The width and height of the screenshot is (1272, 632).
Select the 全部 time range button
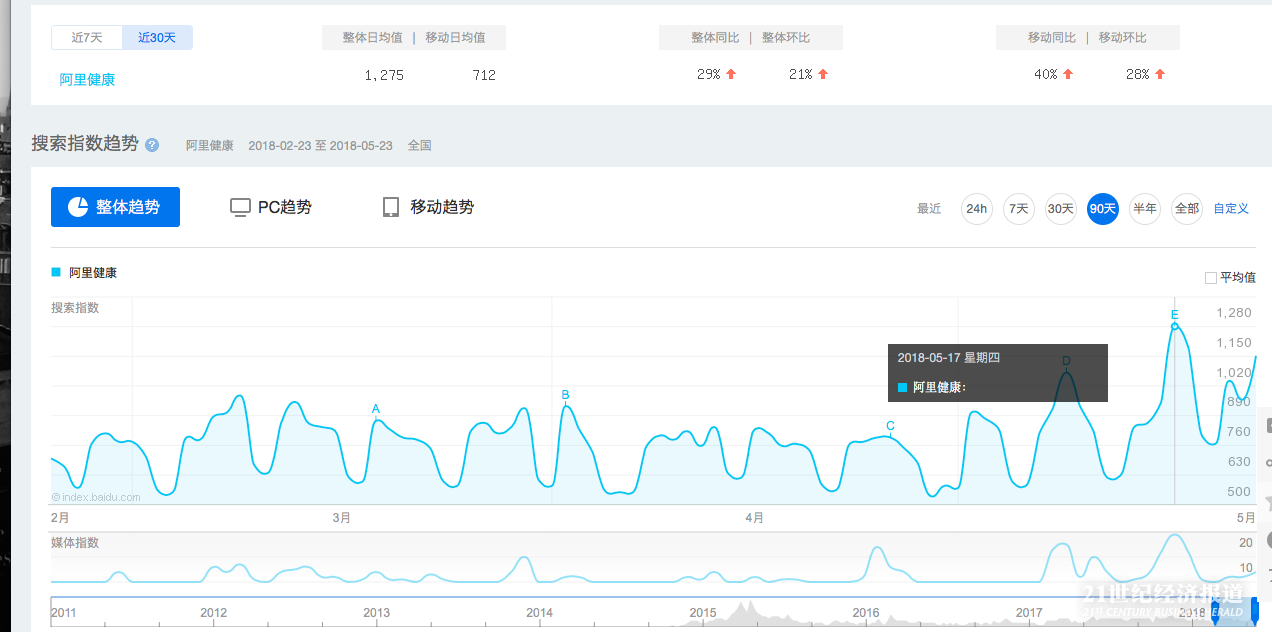1186,208
